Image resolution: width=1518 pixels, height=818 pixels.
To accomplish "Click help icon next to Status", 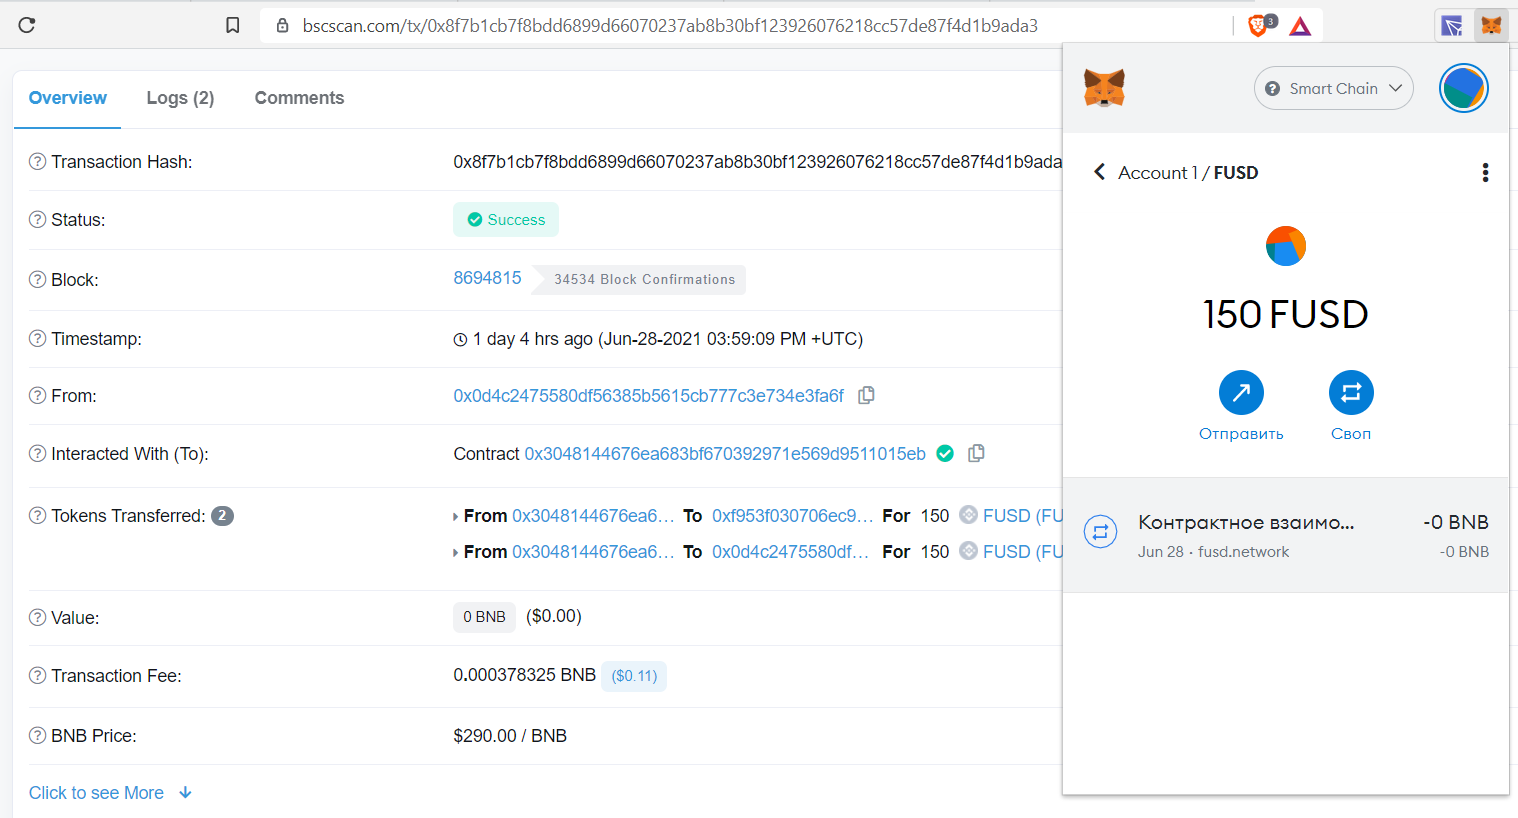I will (37, 219).
